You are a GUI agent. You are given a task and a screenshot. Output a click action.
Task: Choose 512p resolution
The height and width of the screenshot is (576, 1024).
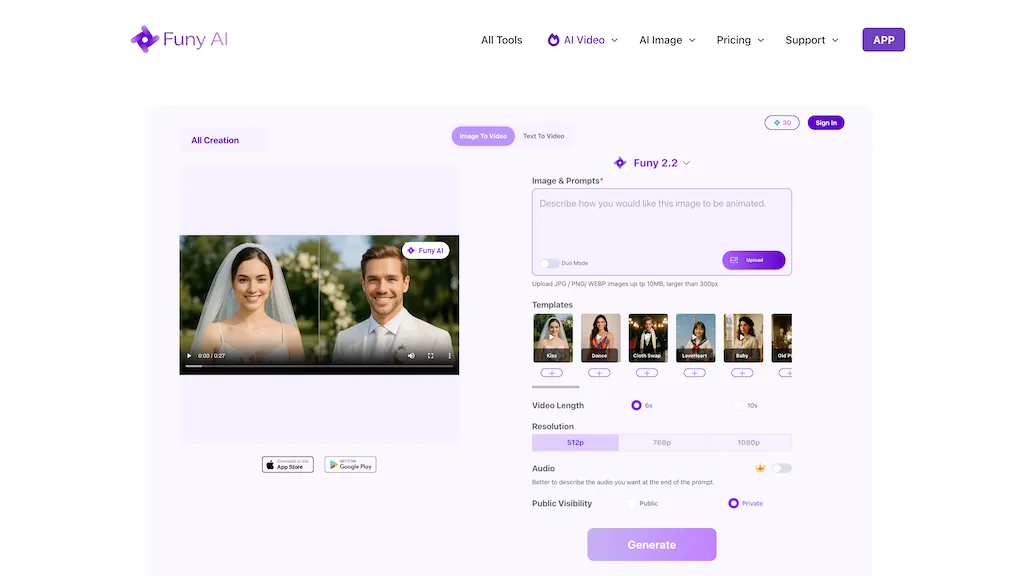click(x=575, y=443)
